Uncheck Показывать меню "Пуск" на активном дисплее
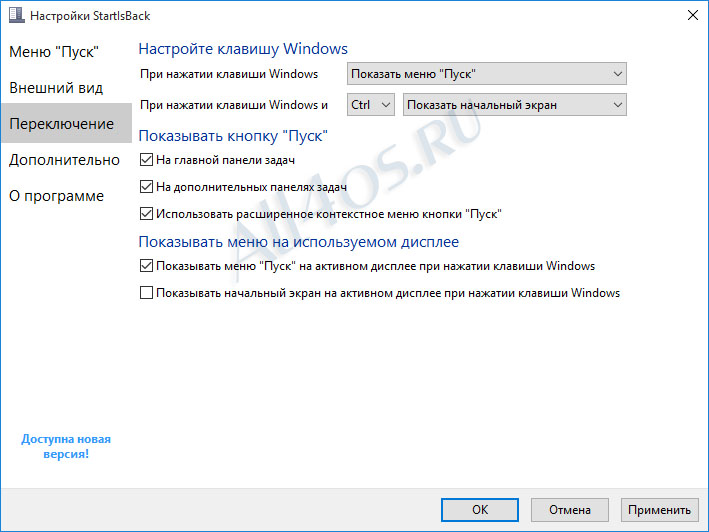The image size is (709, 532). 146,266
